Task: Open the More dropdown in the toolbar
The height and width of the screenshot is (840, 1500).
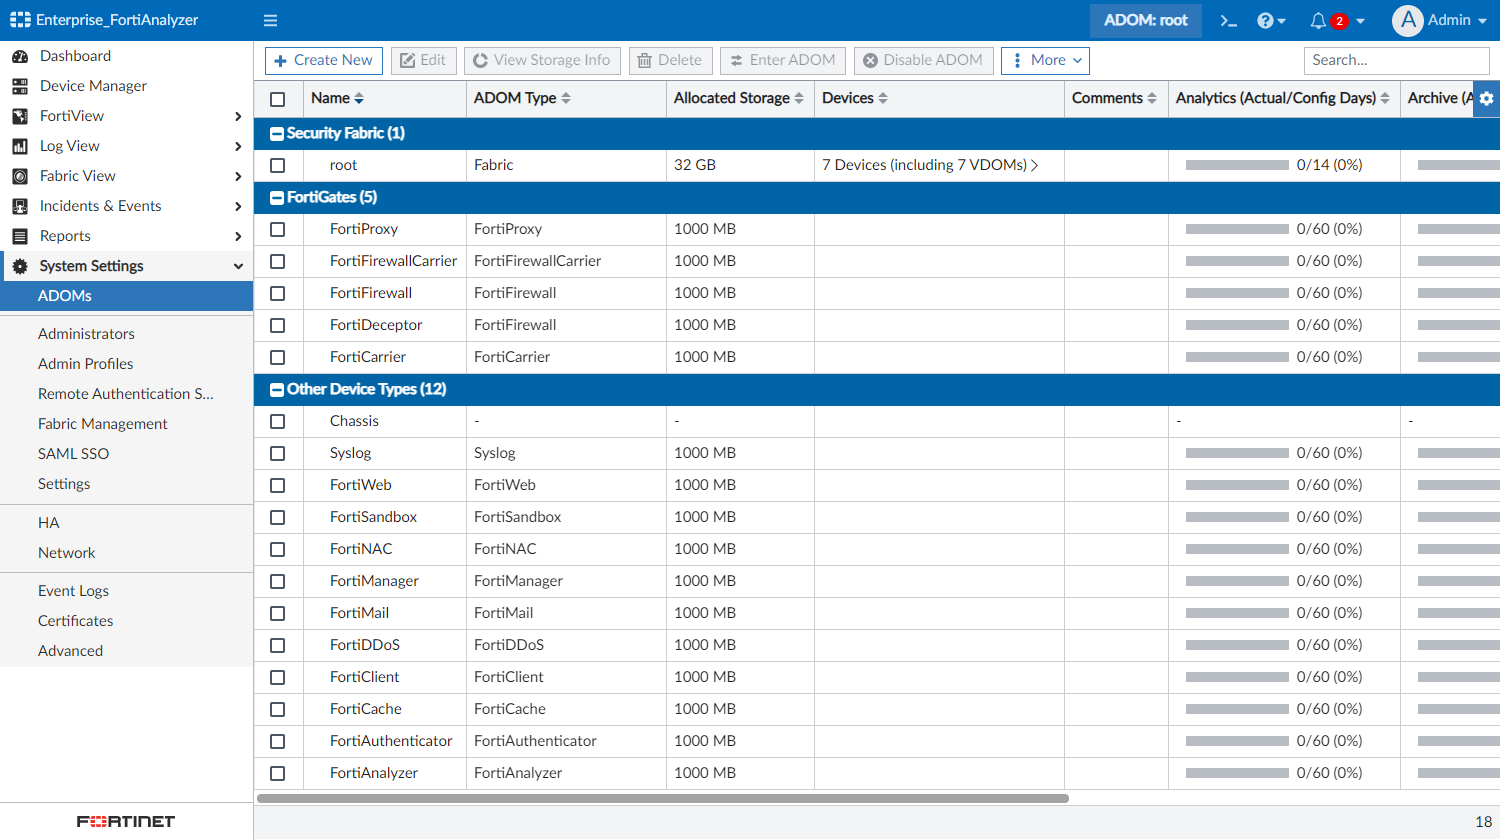Action: [x=1044, y=60]
